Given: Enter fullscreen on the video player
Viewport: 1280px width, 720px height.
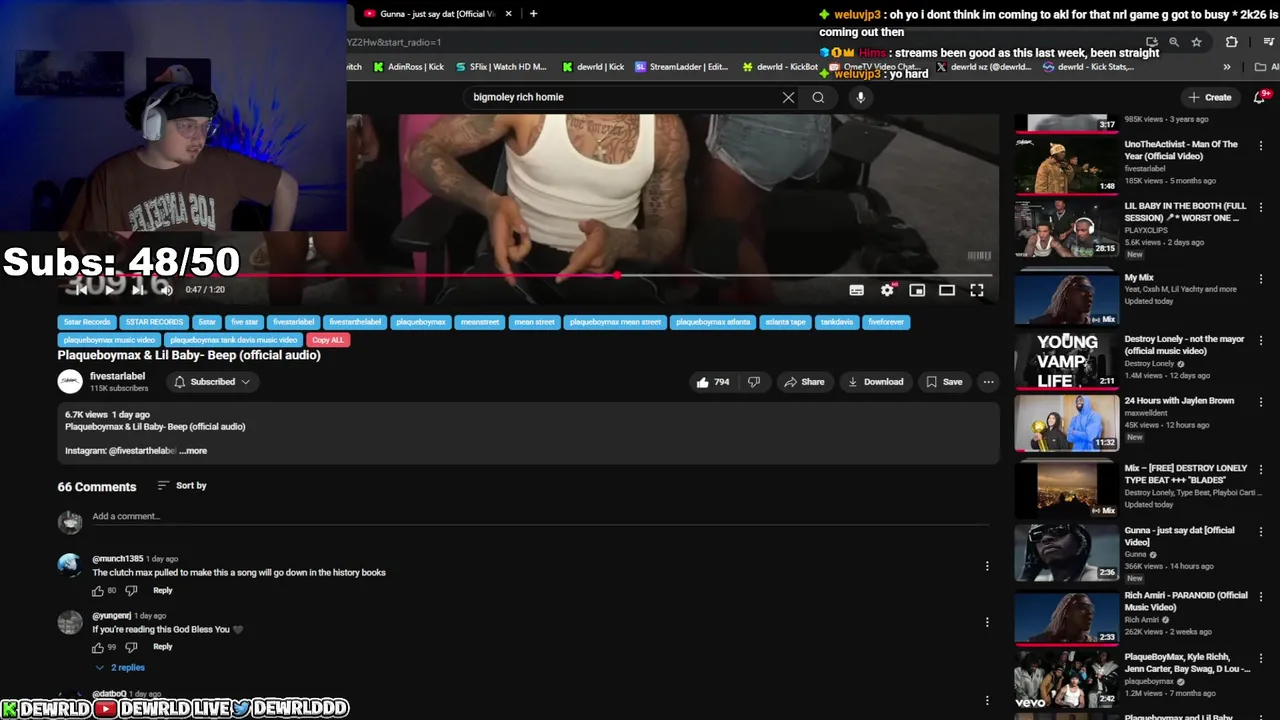Looking at the screenshot, I should click(x=977, y=290).
